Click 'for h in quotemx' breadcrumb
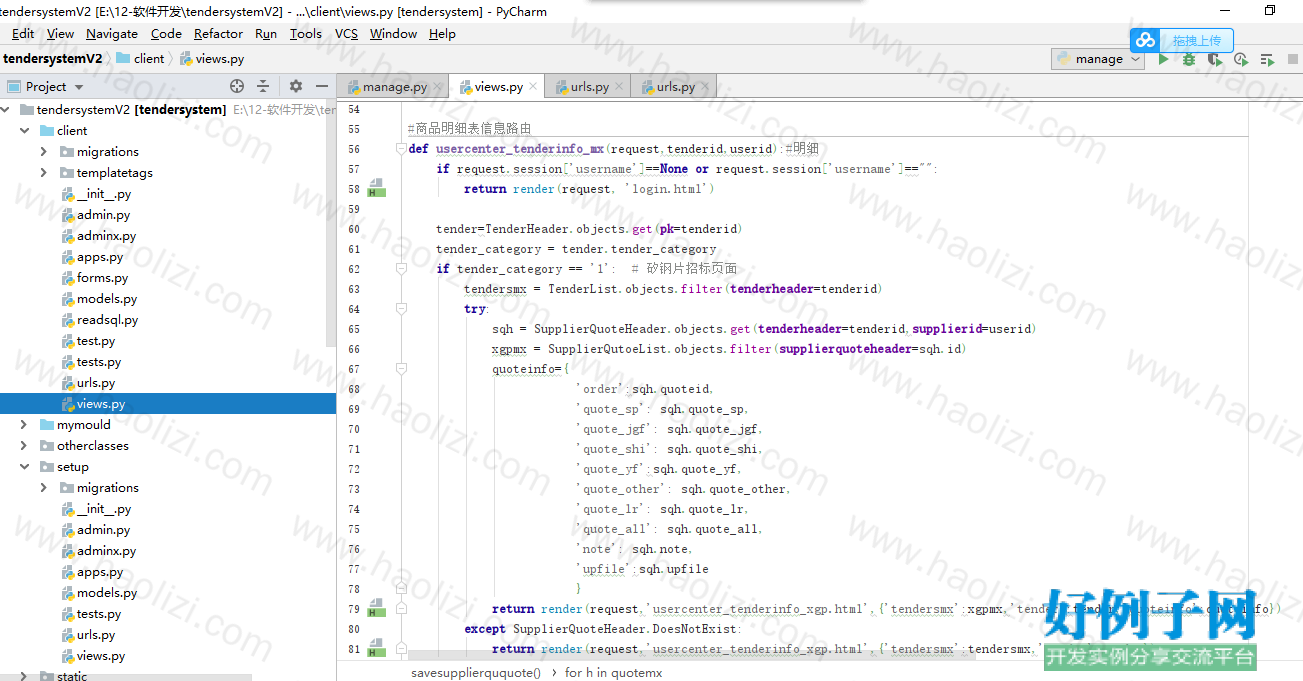Image resolution: width=1303 pixels, height=681 pixels. tap(613, 672)
